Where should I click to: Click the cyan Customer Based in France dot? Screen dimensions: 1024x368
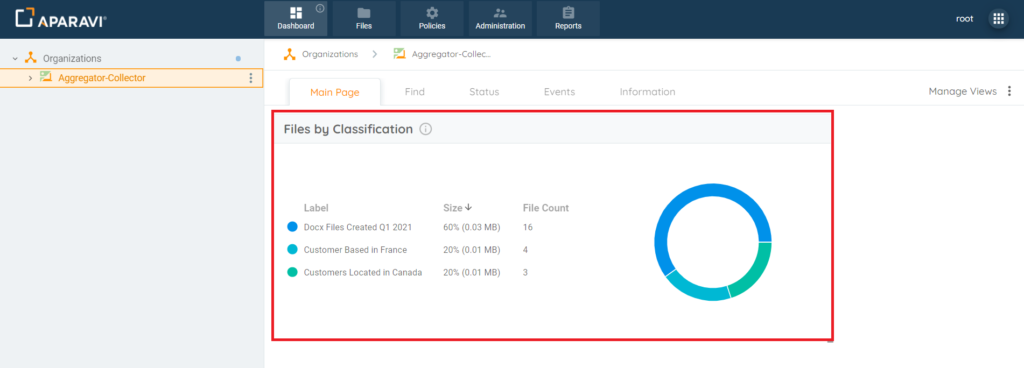tap(293, 249)
